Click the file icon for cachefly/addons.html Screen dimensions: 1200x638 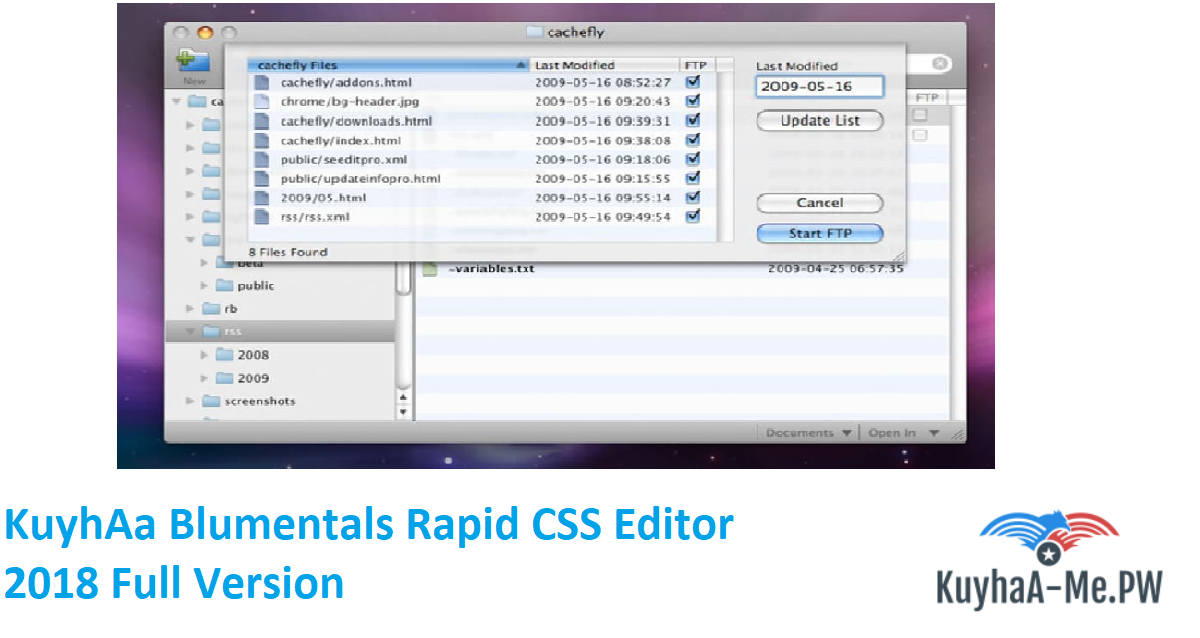coord(262,83)
